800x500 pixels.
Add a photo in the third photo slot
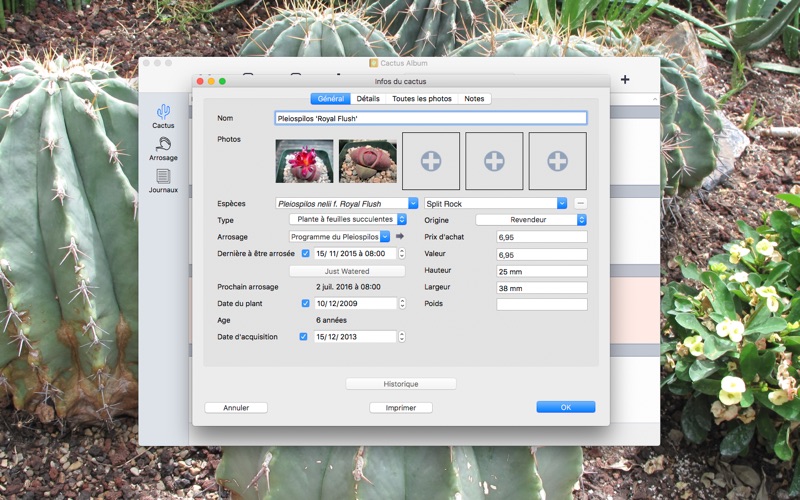[431, 161]
